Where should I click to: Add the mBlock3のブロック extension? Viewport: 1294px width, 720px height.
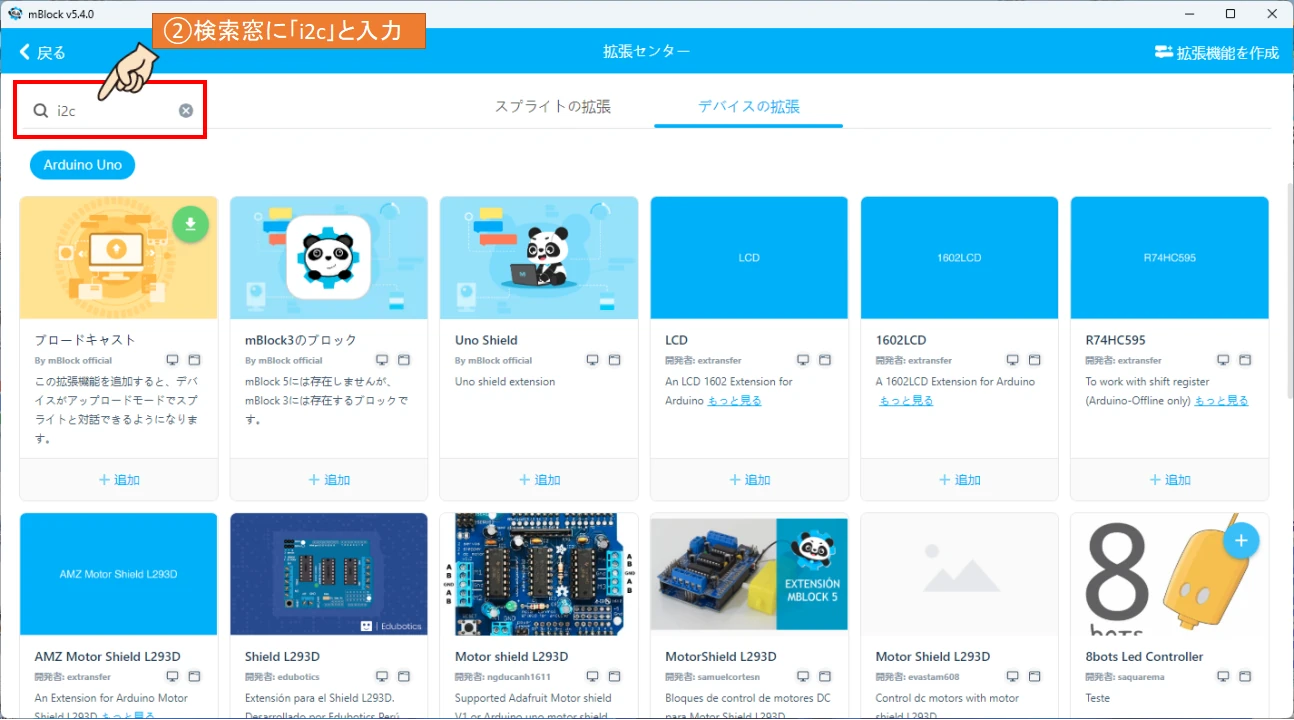pos(329,480)
